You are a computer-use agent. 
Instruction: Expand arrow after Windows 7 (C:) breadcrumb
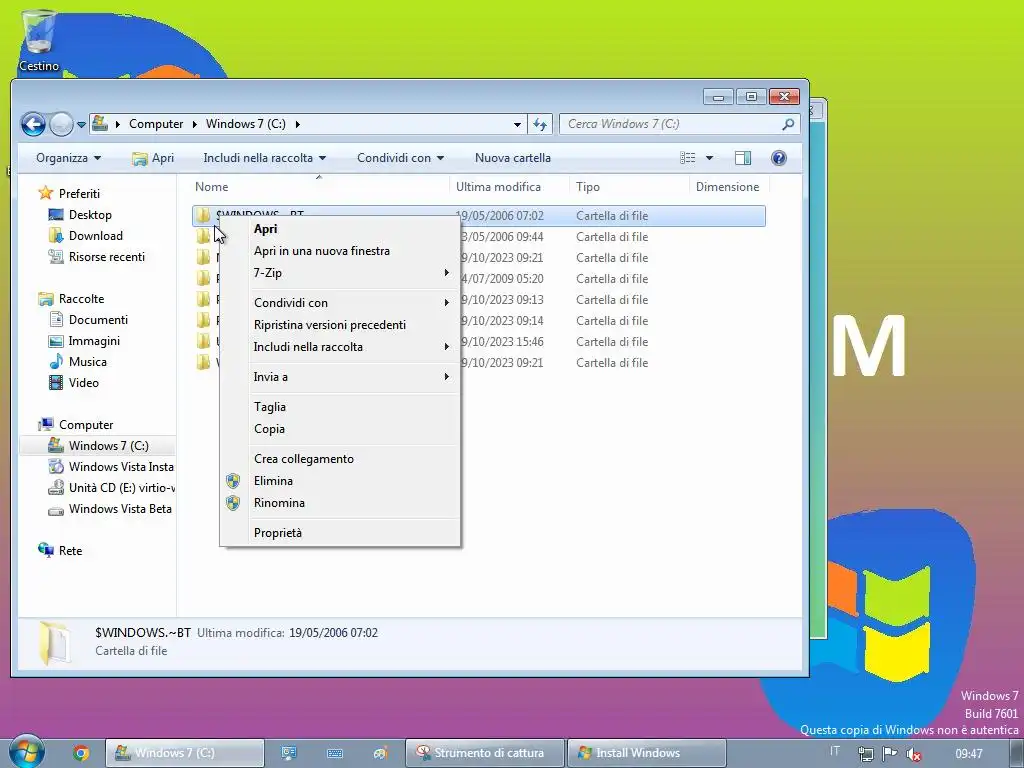click(x=298, y=124)
